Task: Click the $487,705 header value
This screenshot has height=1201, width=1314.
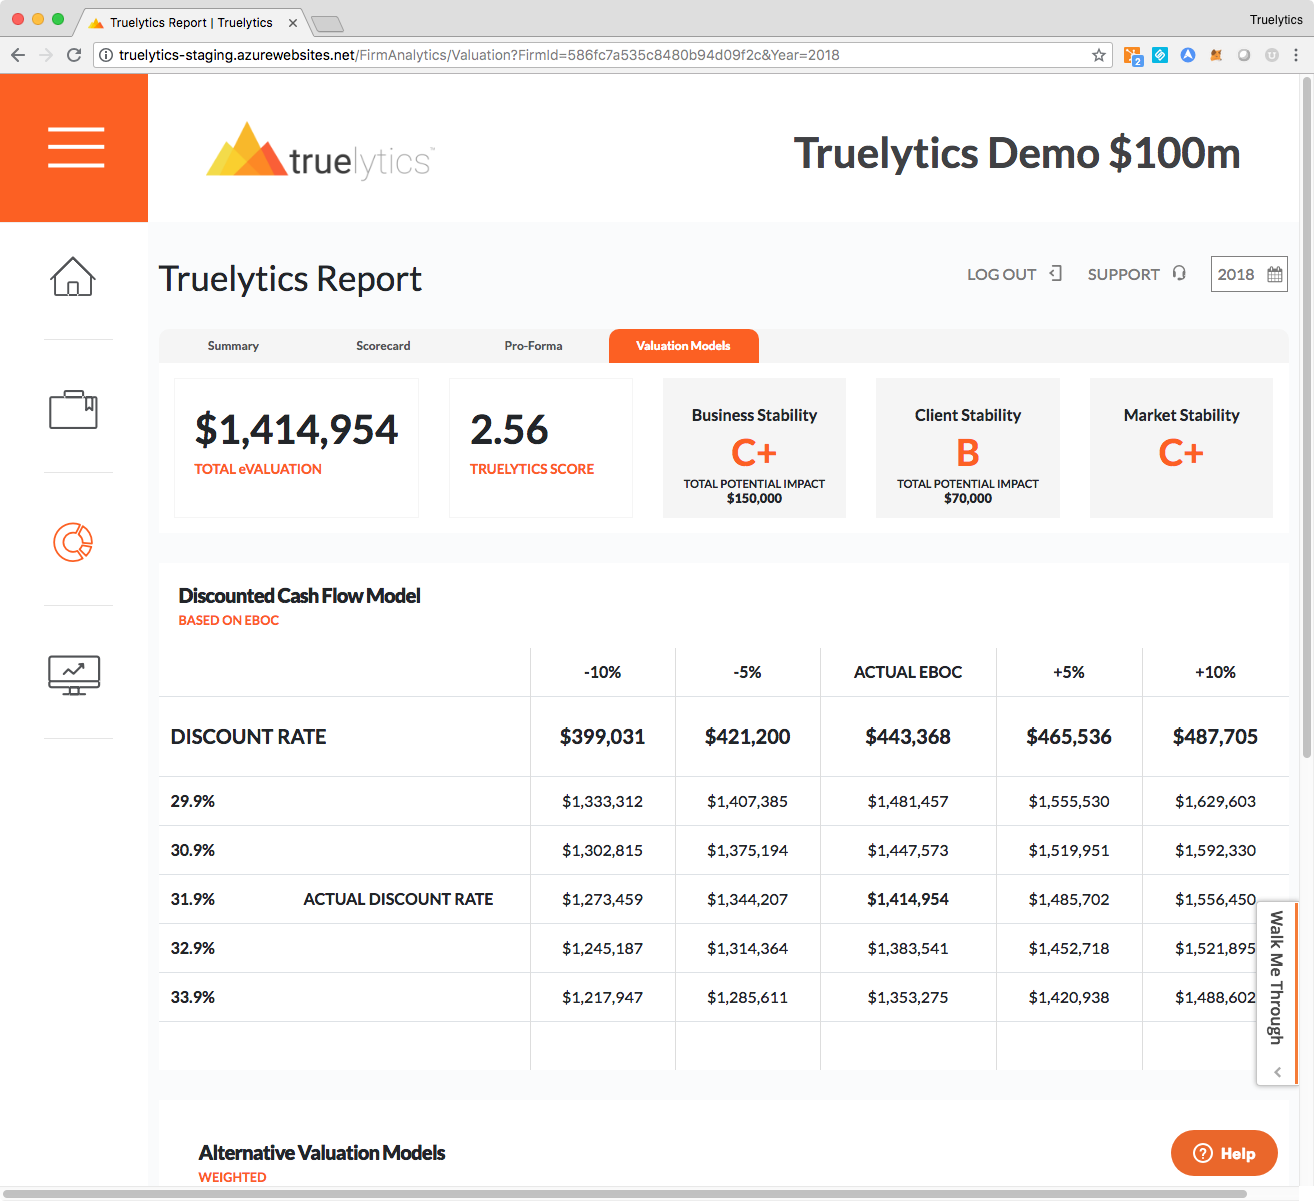Action: click(x=1215, y=737)
